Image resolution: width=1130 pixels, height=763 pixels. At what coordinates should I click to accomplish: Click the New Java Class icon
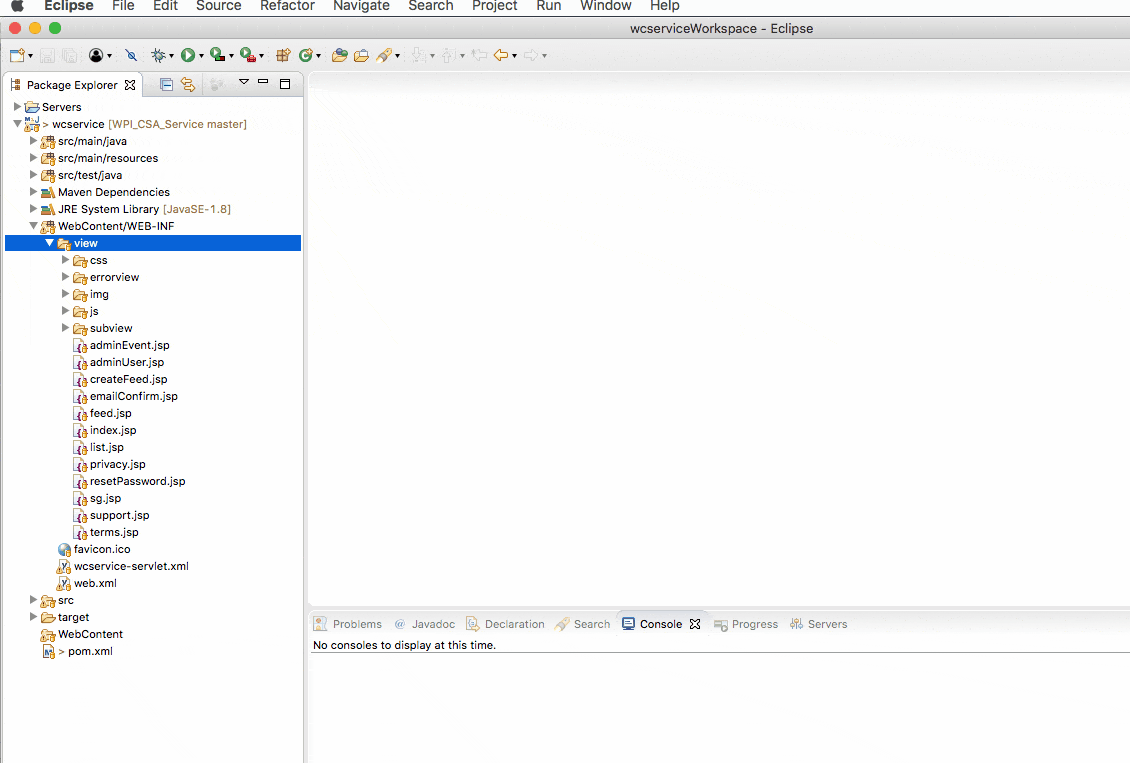(x=306, y=55)
